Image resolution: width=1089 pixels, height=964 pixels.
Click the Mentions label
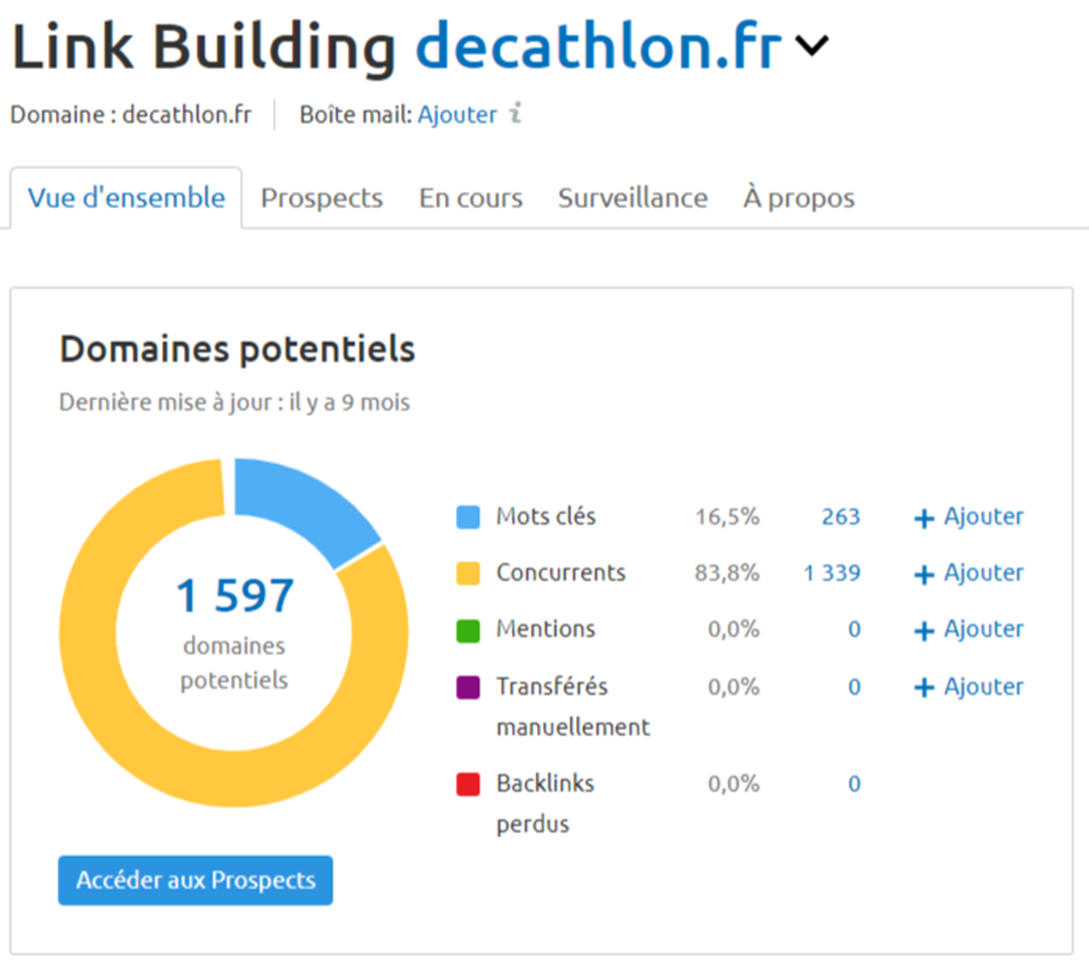point(546,629)
